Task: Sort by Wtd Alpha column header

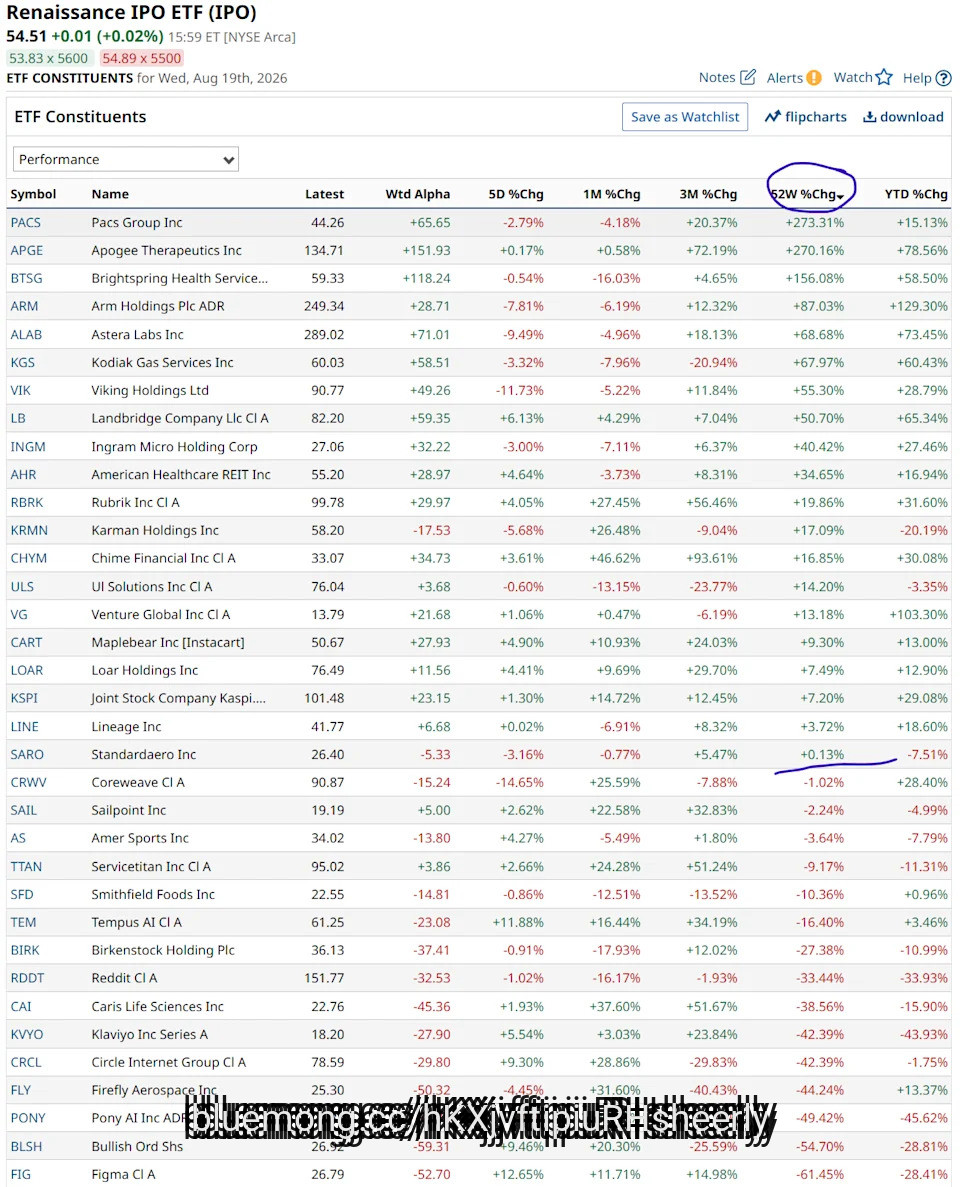Action: click(418, 194)
